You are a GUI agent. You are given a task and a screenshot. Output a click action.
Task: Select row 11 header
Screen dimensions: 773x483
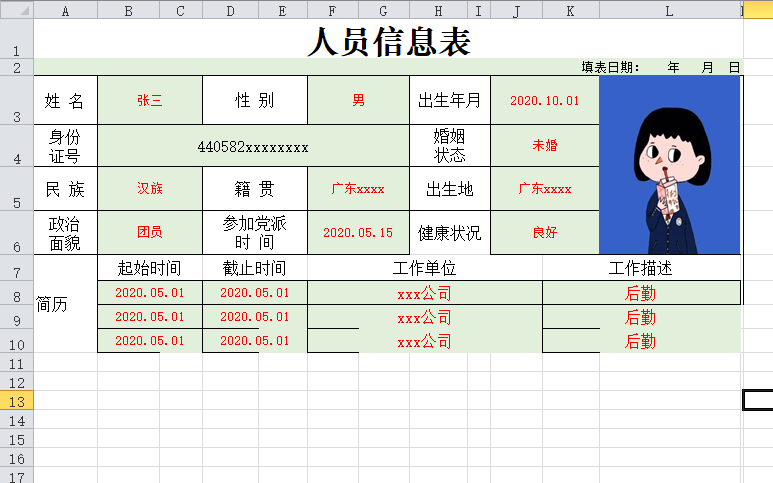17,362
